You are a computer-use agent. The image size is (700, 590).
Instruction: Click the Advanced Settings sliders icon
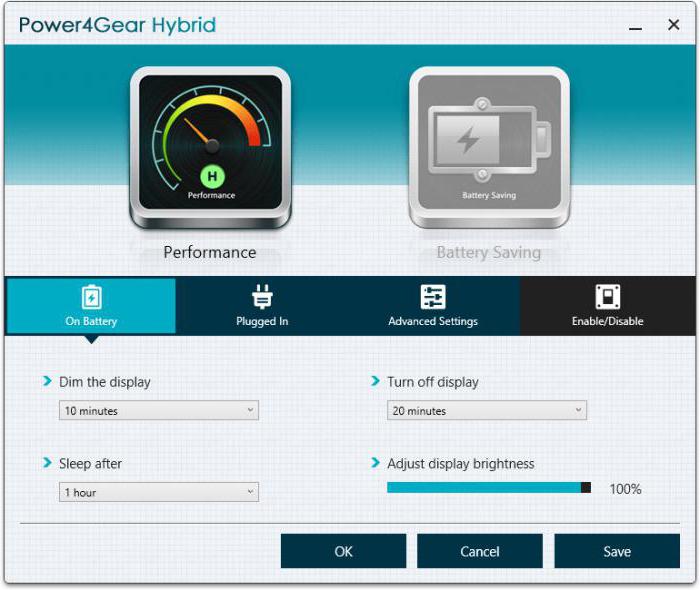pos(433,297)
